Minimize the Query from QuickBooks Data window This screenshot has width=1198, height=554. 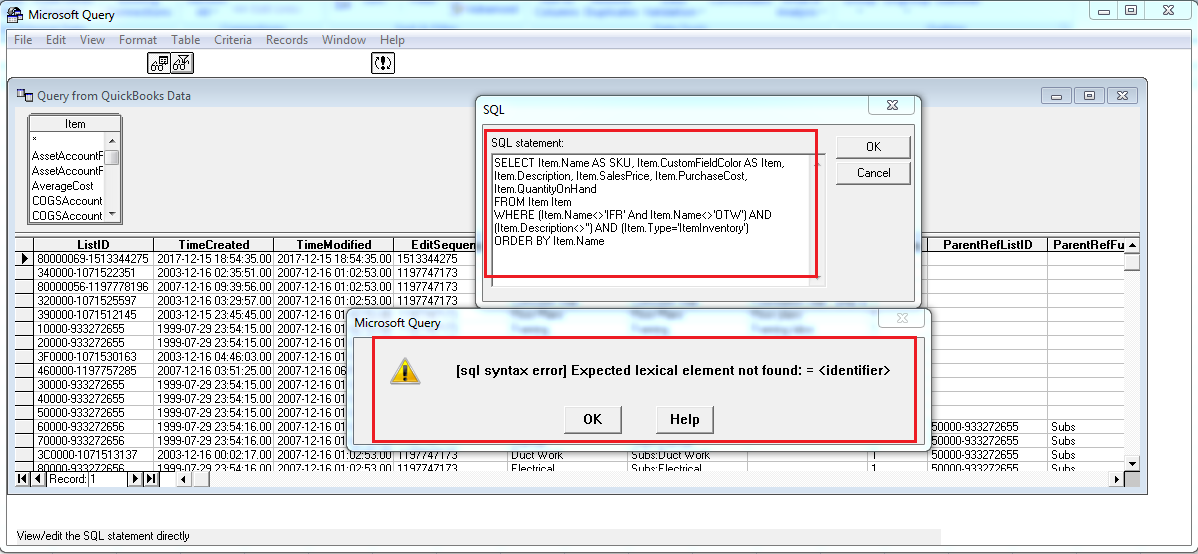click(1056, 96)
